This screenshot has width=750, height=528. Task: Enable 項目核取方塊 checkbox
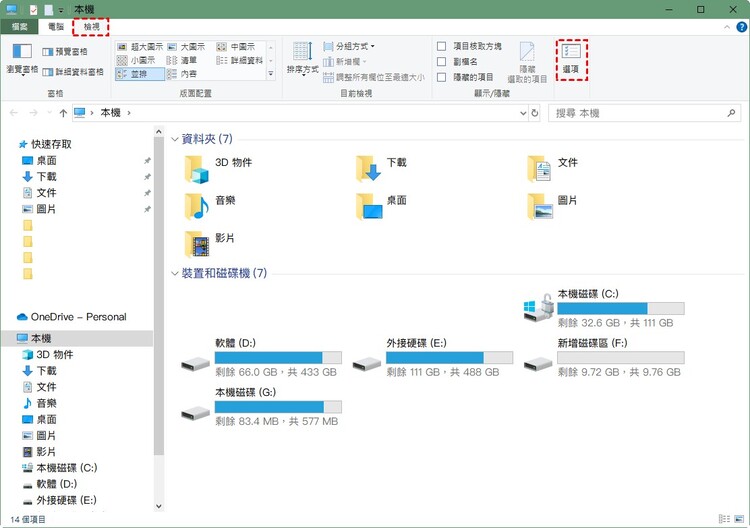pos(441,46)
